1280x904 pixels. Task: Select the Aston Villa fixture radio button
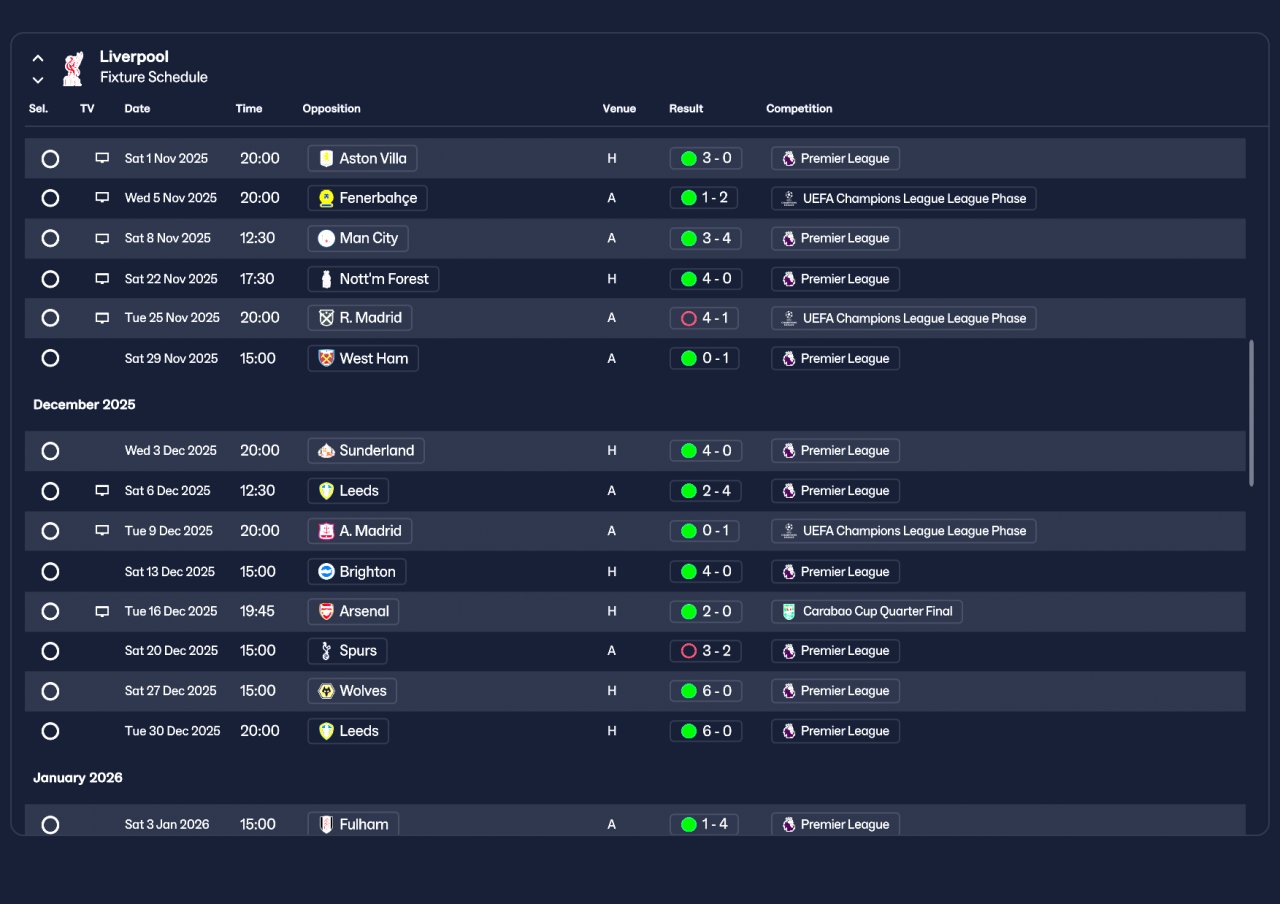50,159
